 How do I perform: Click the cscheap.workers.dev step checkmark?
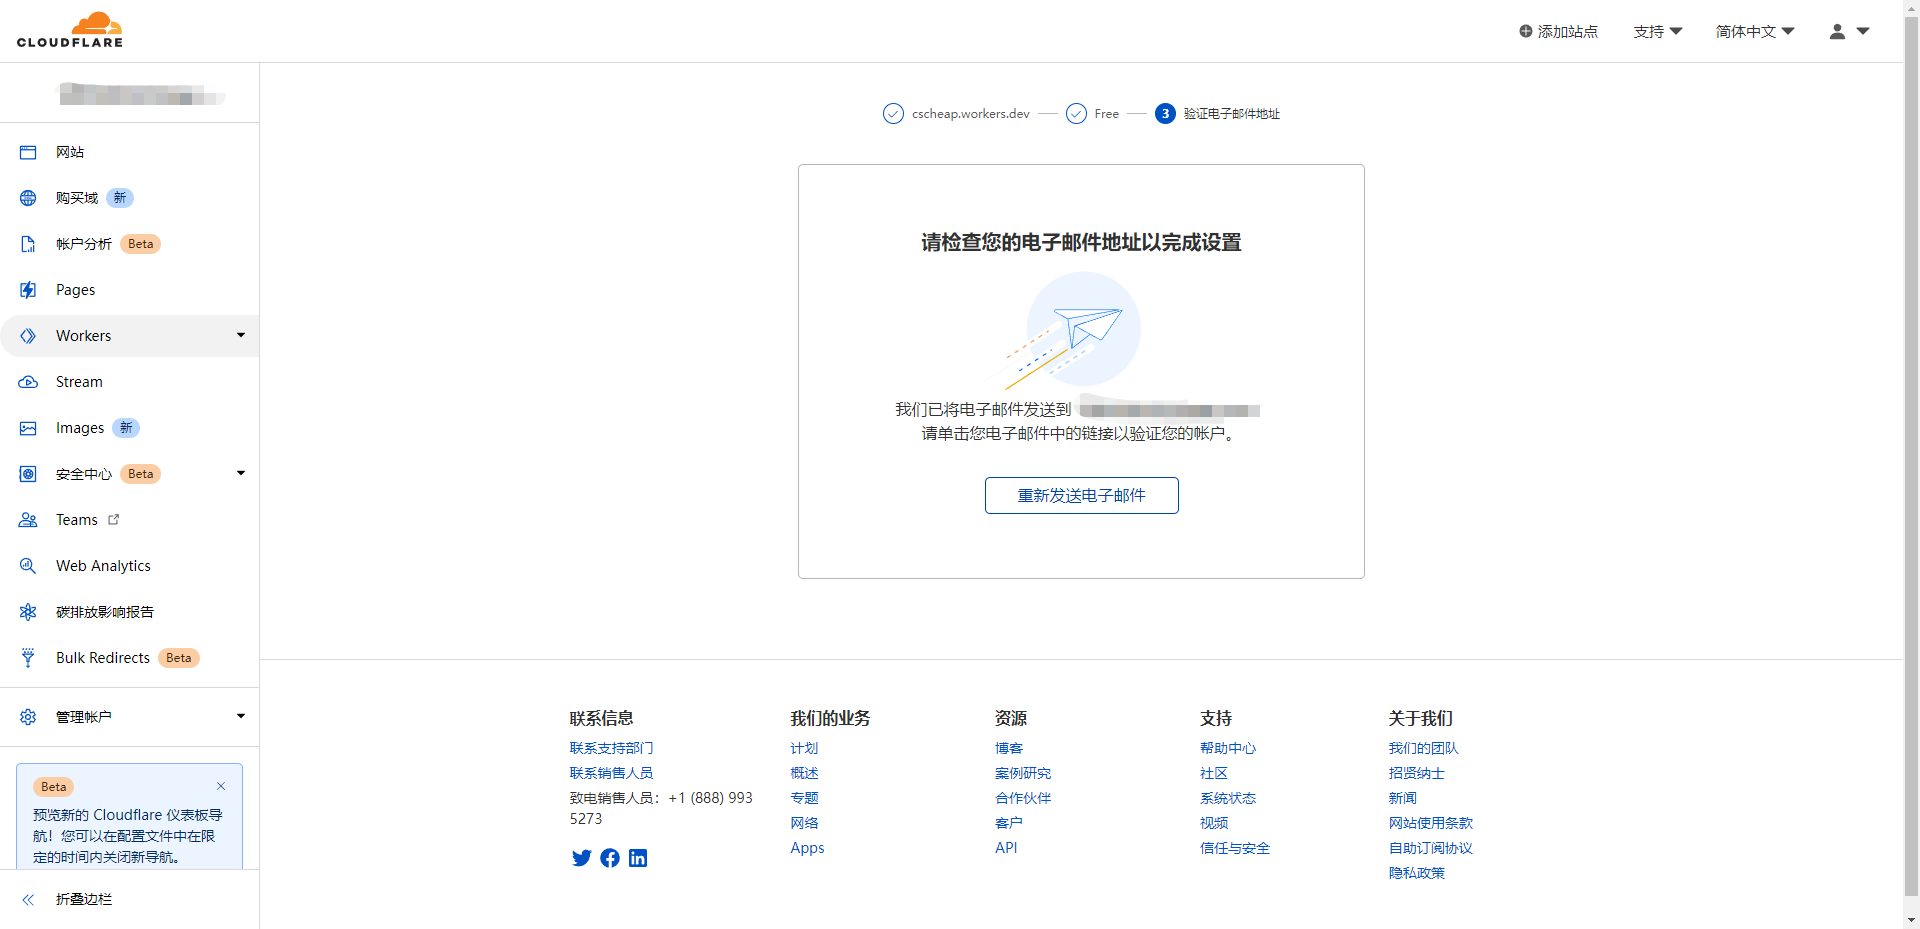pos(893,114)
